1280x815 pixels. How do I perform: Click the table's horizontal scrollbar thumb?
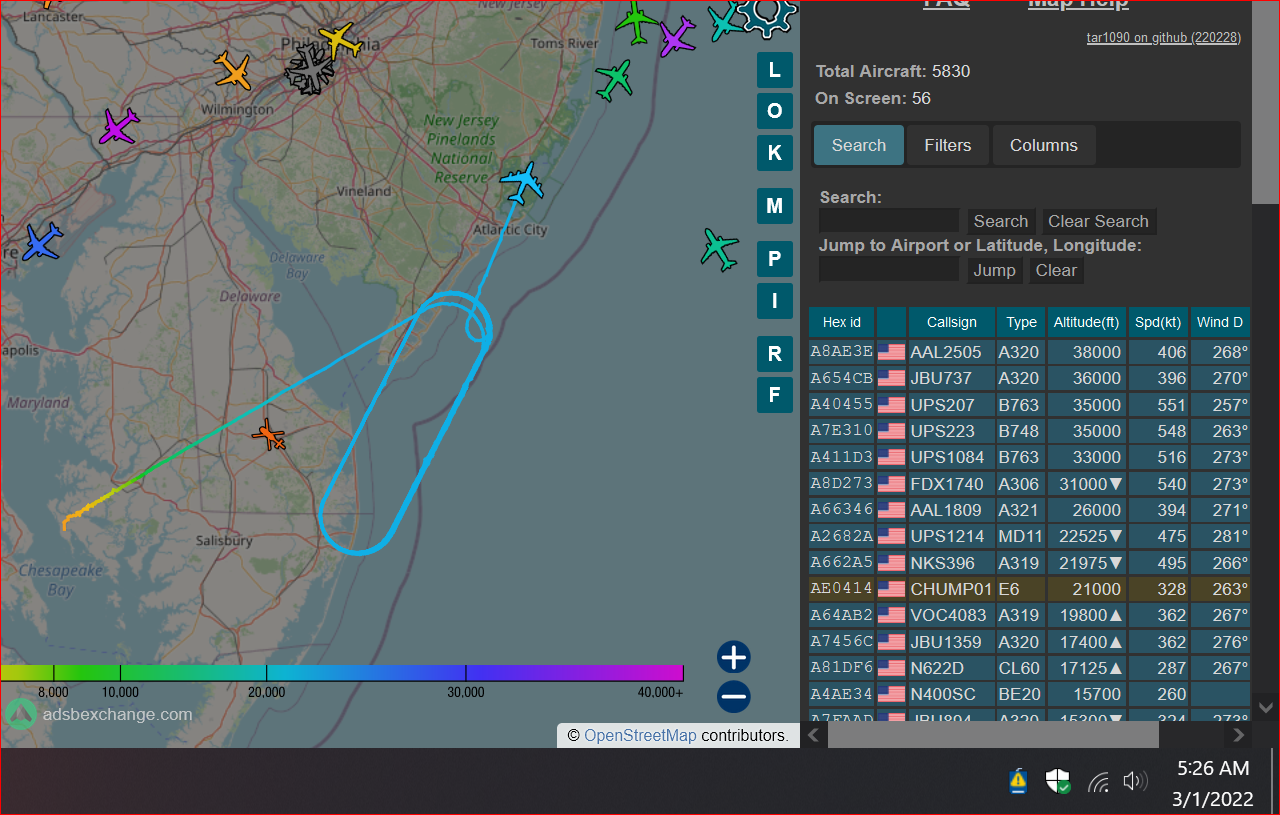coord(993,735)
